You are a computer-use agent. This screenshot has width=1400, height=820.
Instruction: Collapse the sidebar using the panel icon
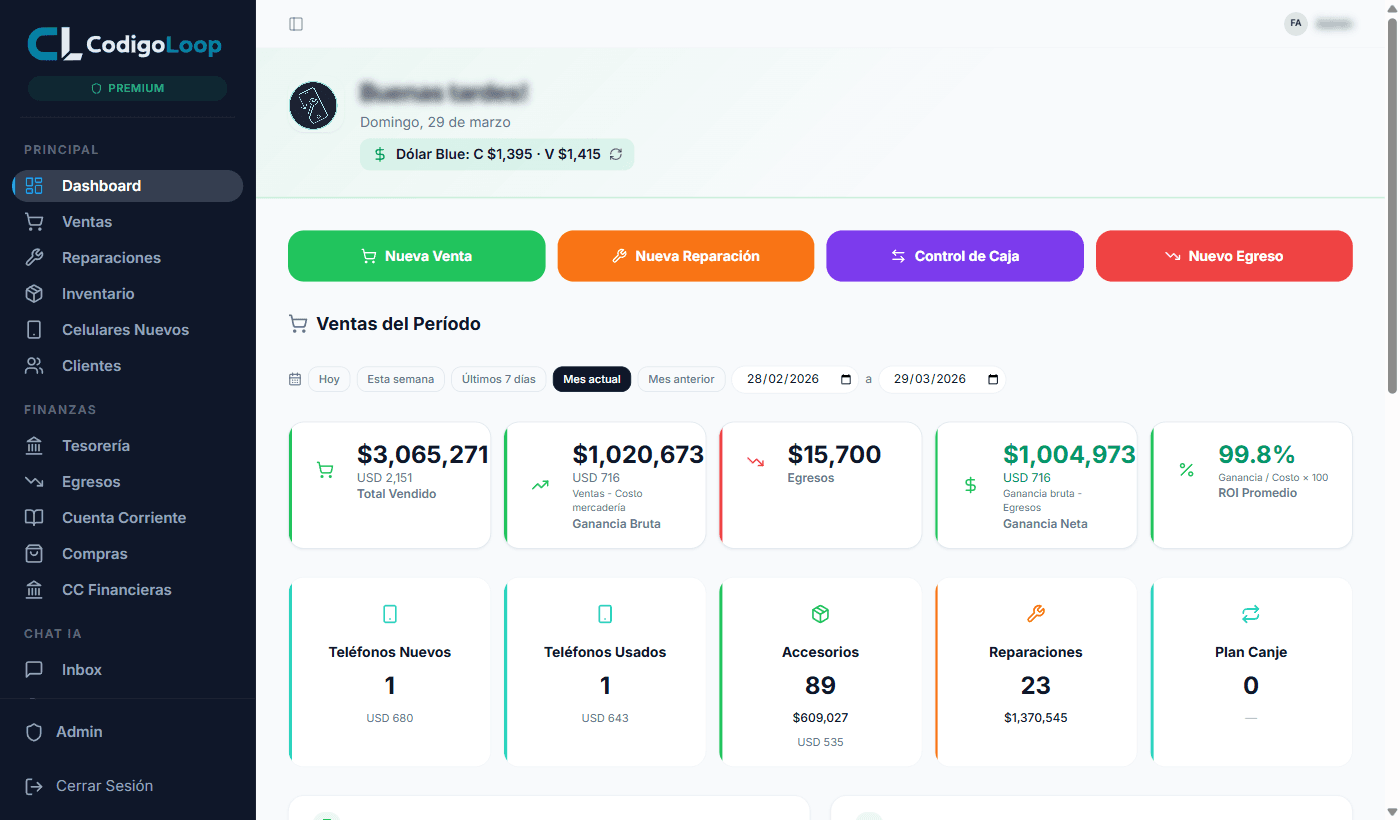296,23
